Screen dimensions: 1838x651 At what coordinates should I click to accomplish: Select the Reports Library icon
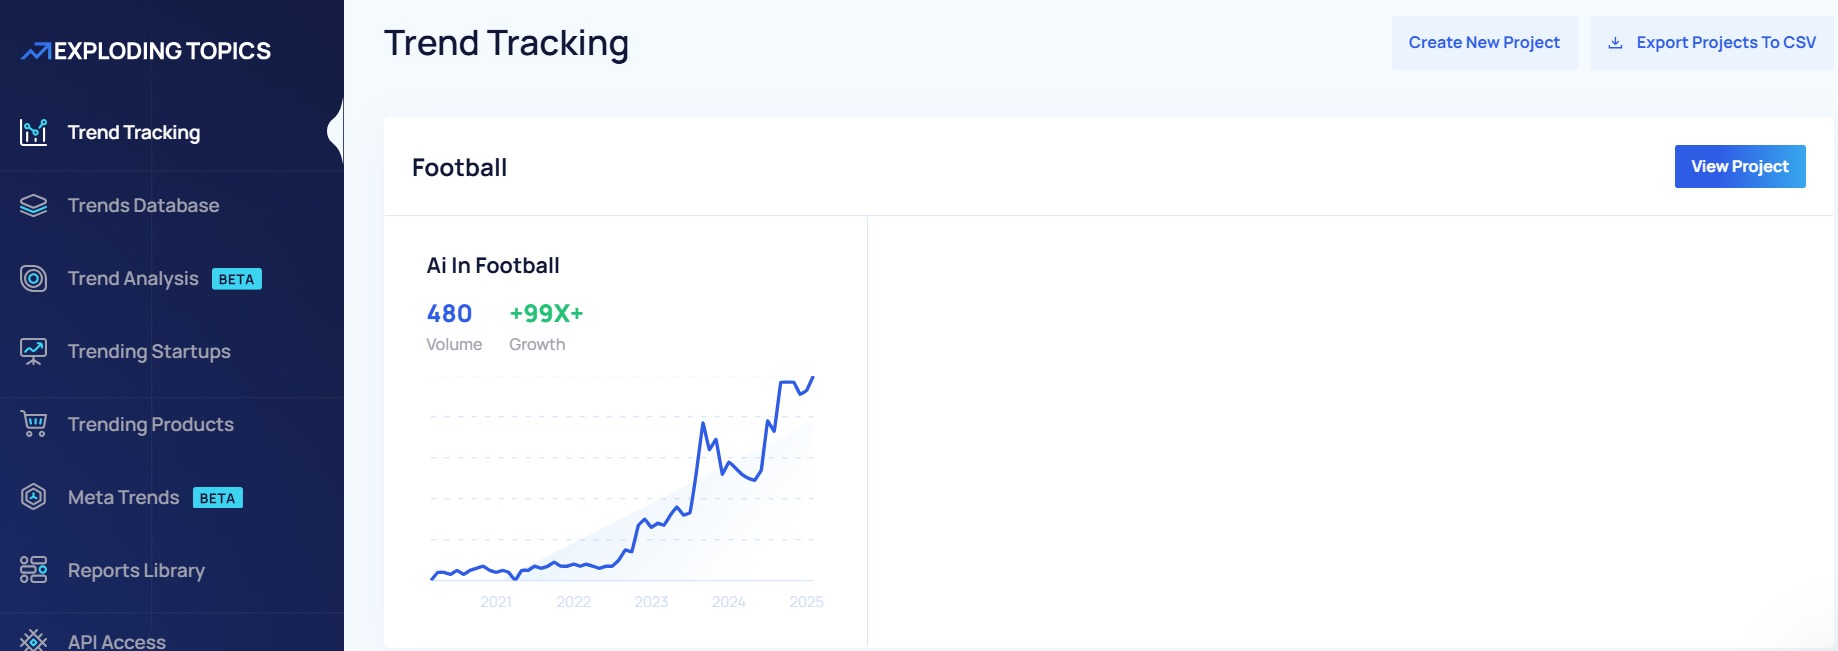pyautogui.click(x=33, y=570)
